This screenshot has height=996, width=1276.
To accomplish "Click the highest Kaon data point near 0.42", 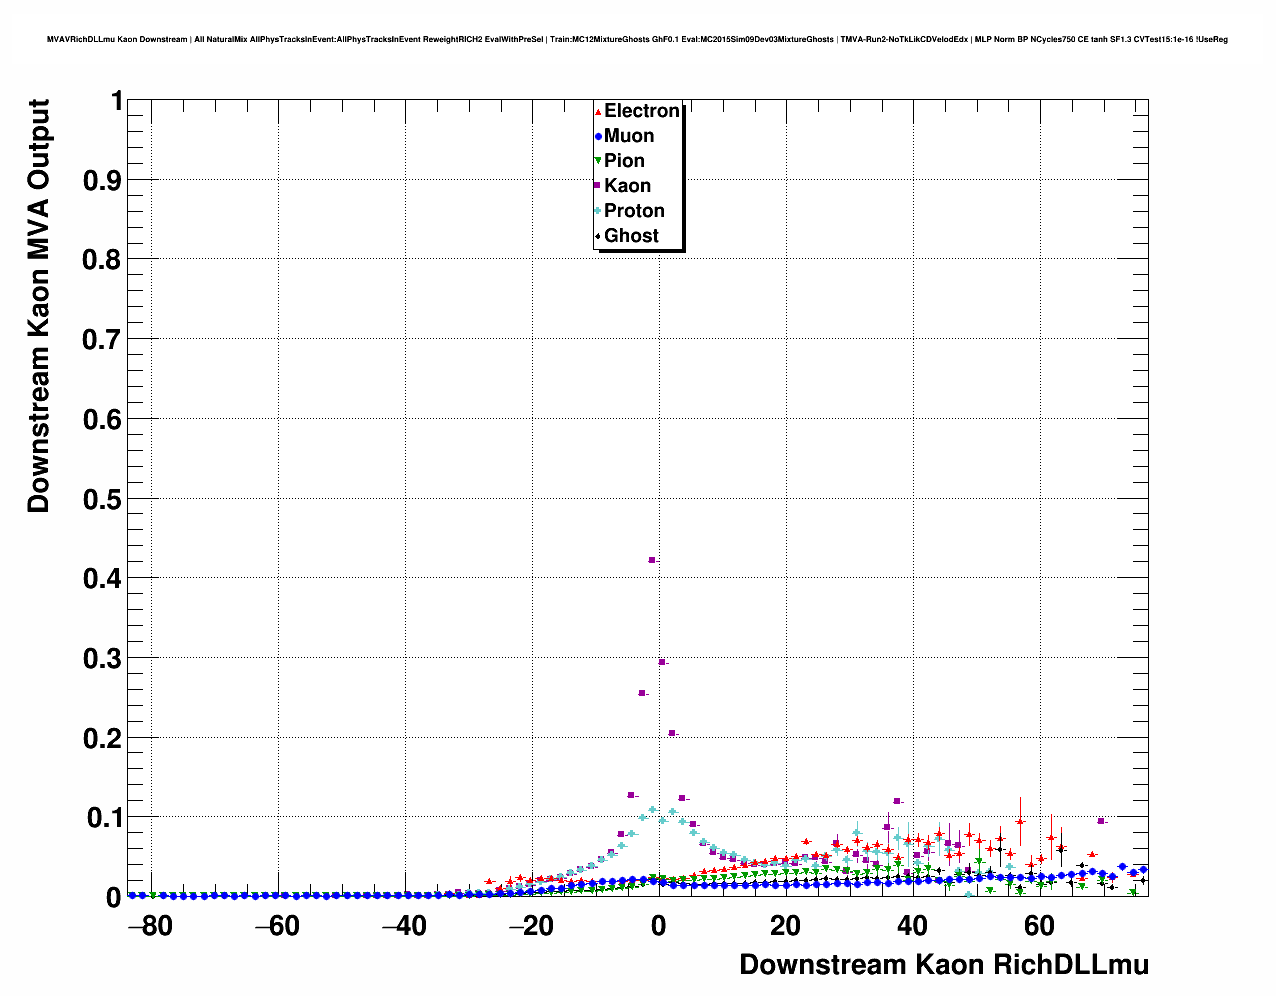I will 652,560.
